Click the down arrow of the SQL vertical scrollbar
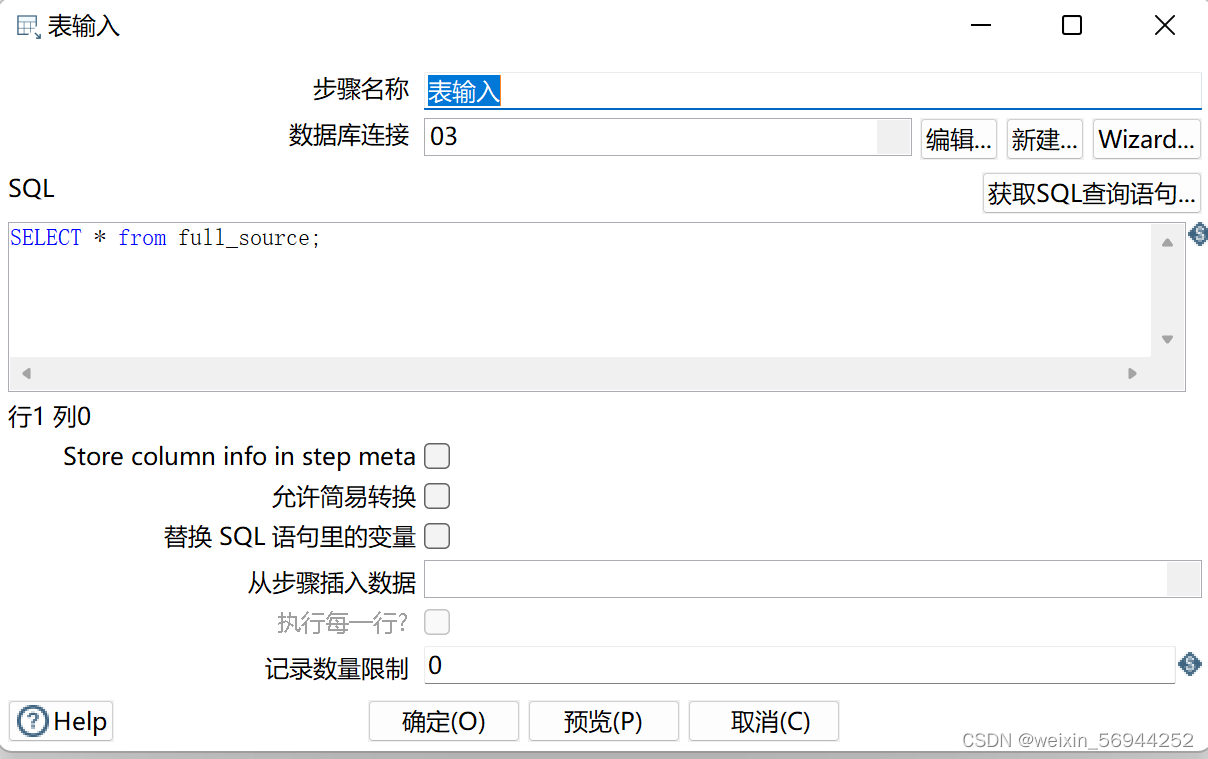 click(x=1166, y=338)
